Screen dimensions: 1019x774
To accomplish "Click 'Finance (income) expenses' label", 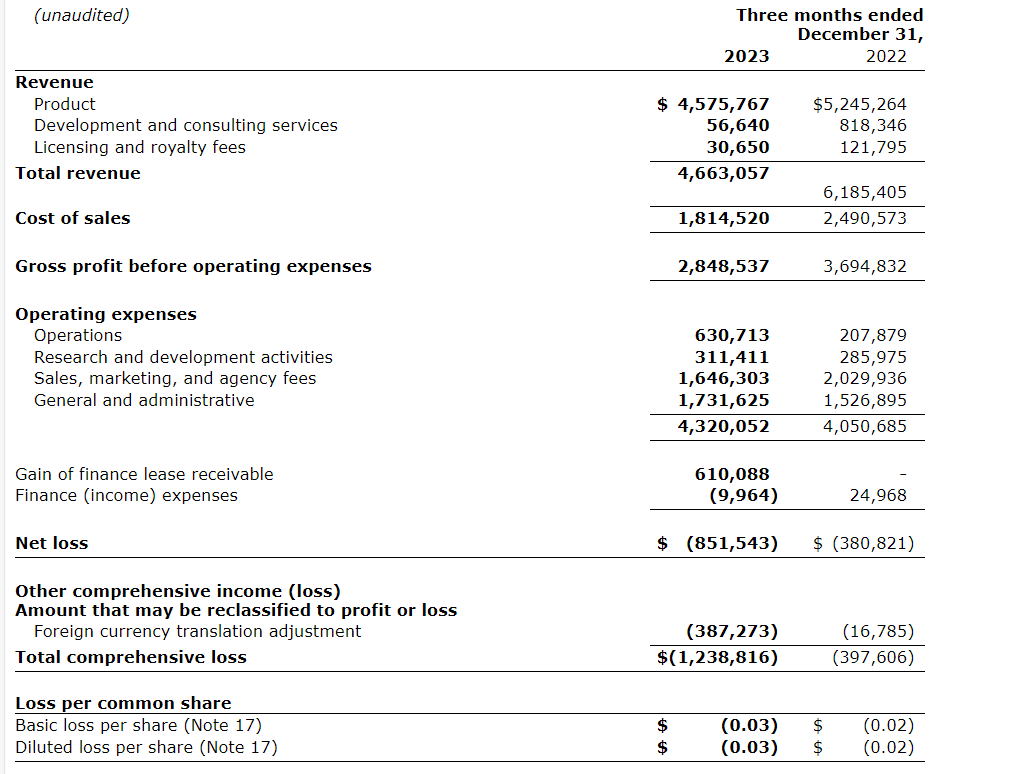I will point(127,496).
